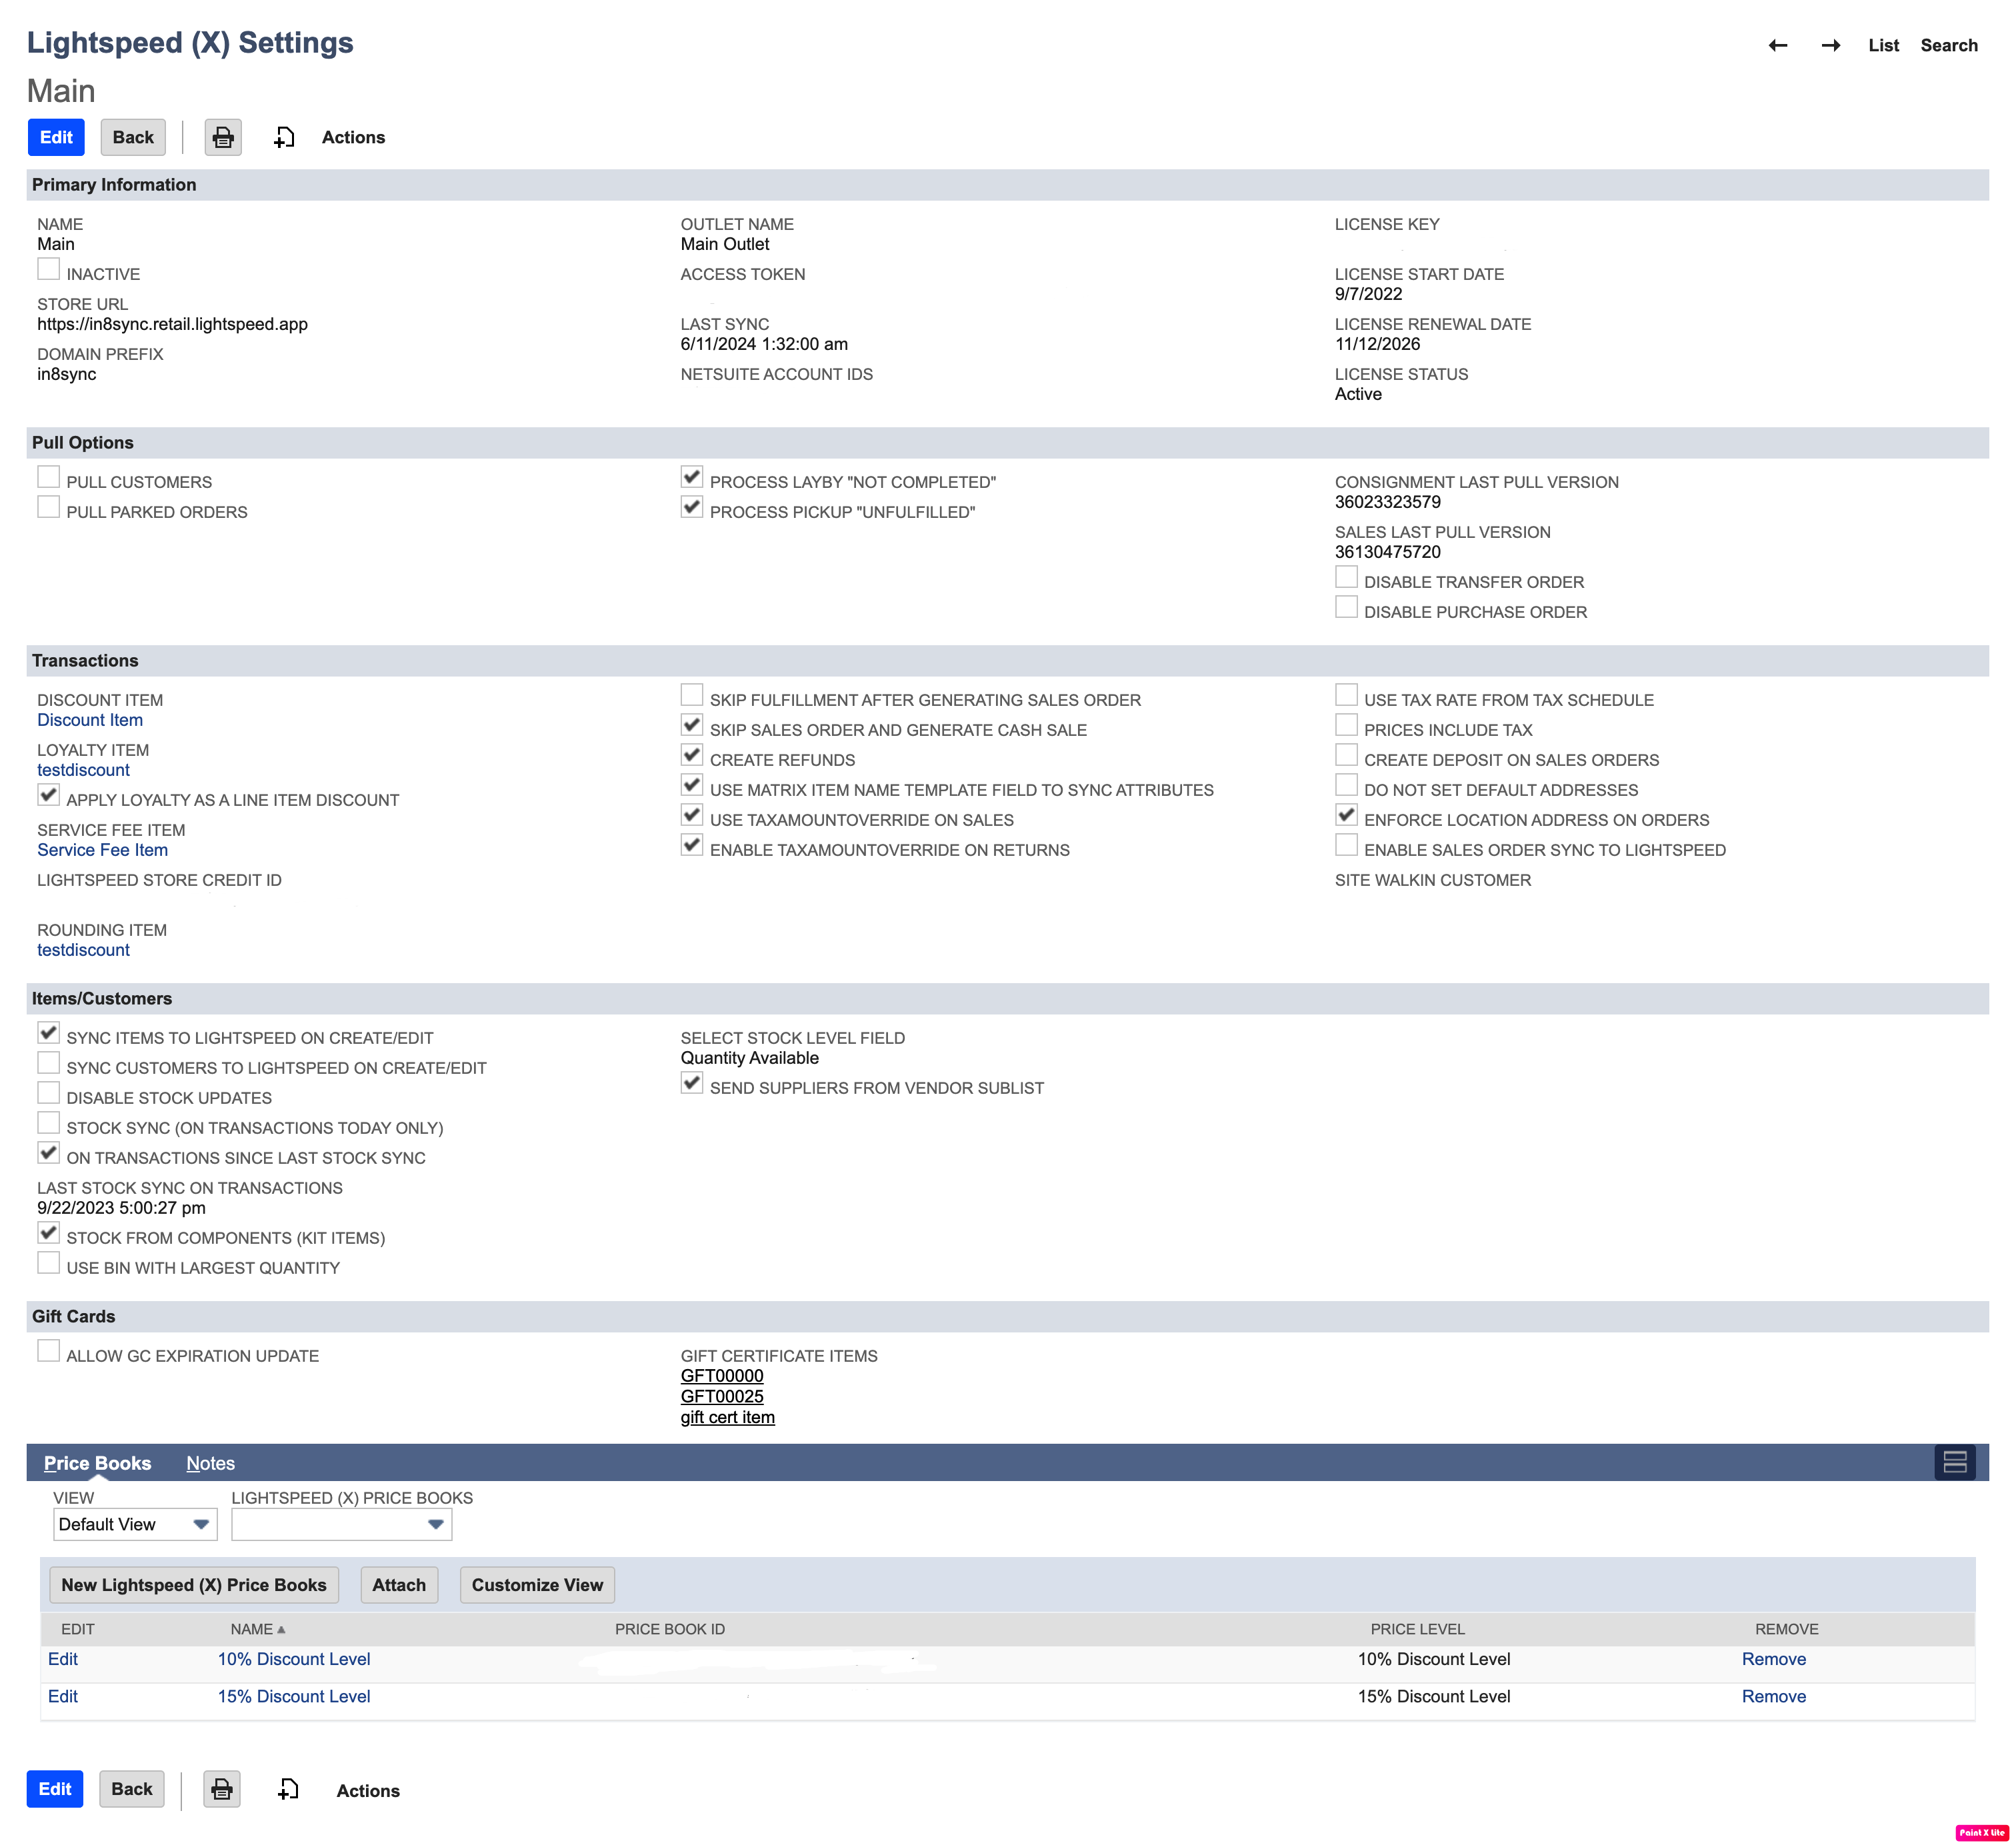Open the Lightspeed (X) Price Books dropdown
Image resolution: width=2016 pixels, height=1847 pixels.
pyautogui.click(x=341, y=1524)
